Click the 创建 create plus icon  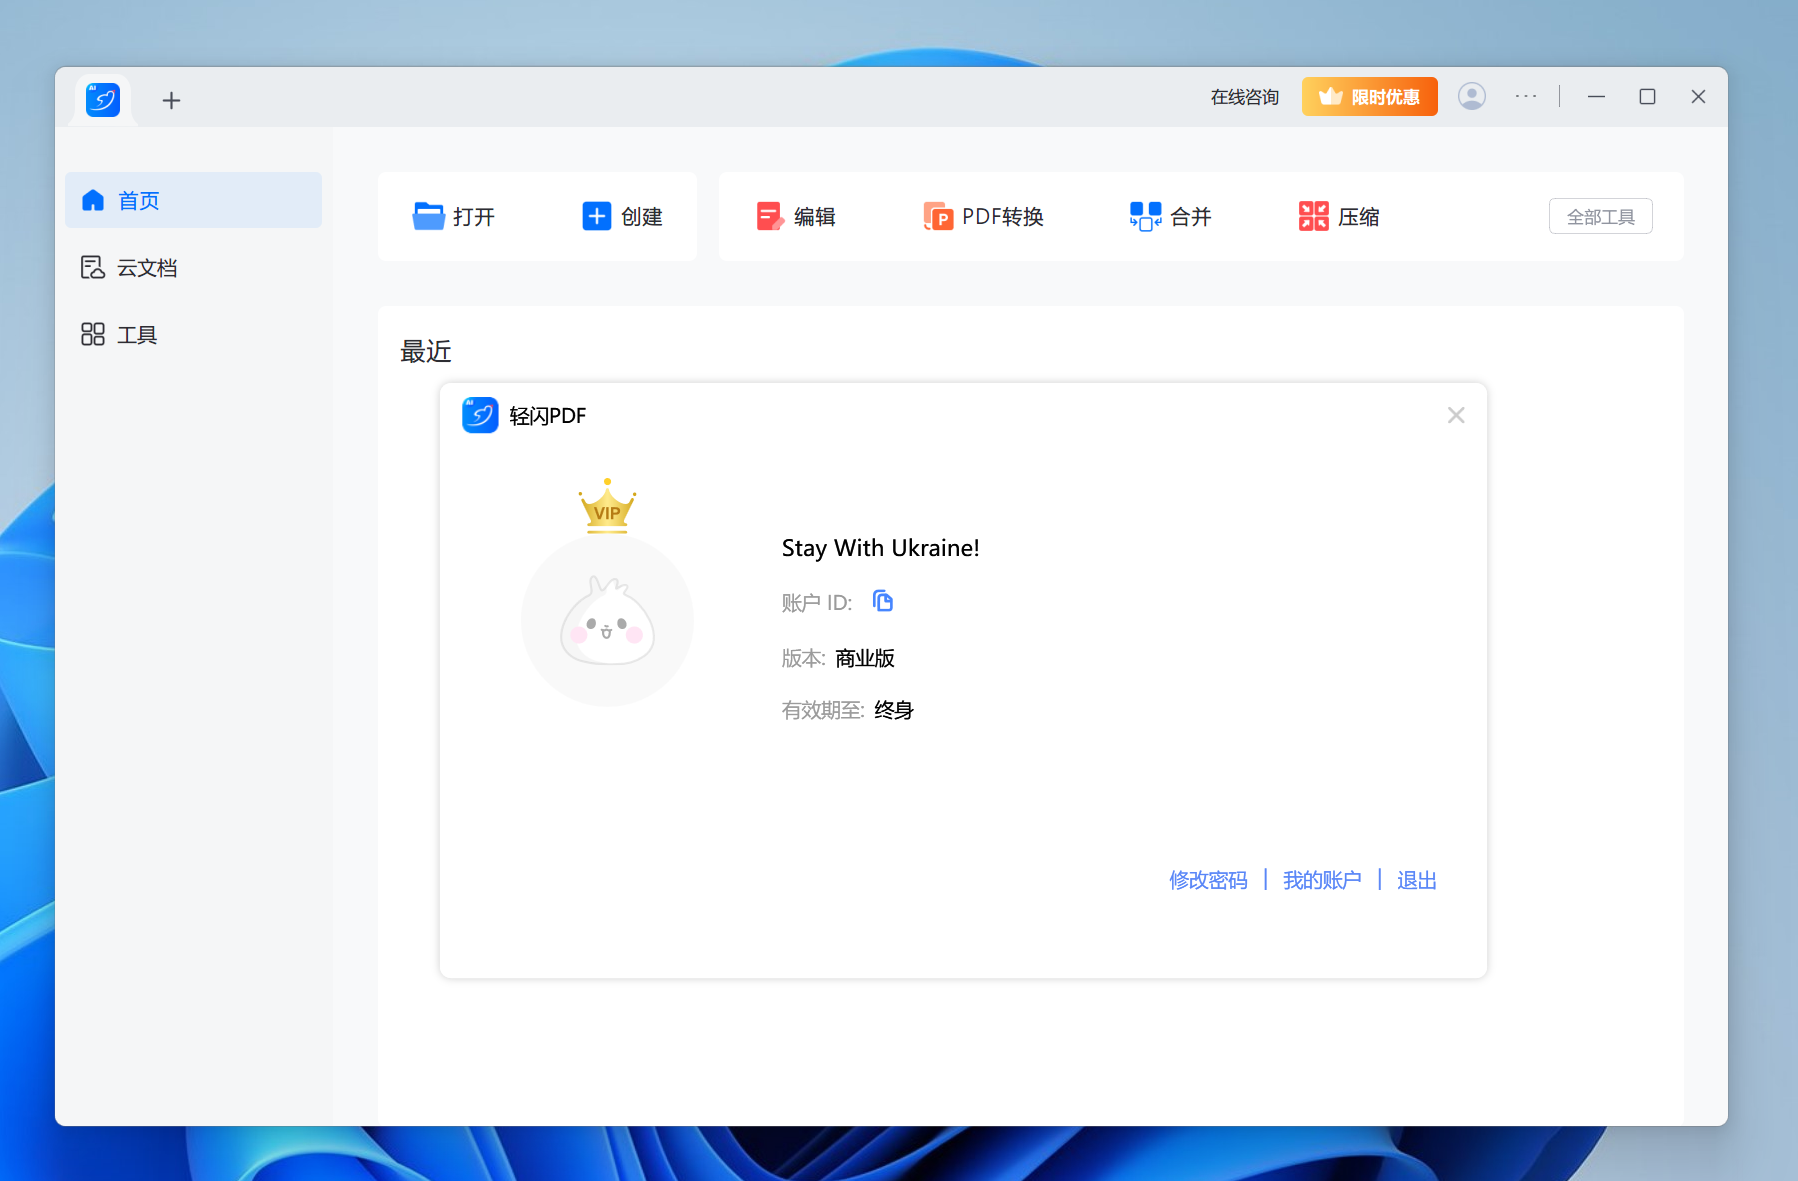tap(597, 216)
